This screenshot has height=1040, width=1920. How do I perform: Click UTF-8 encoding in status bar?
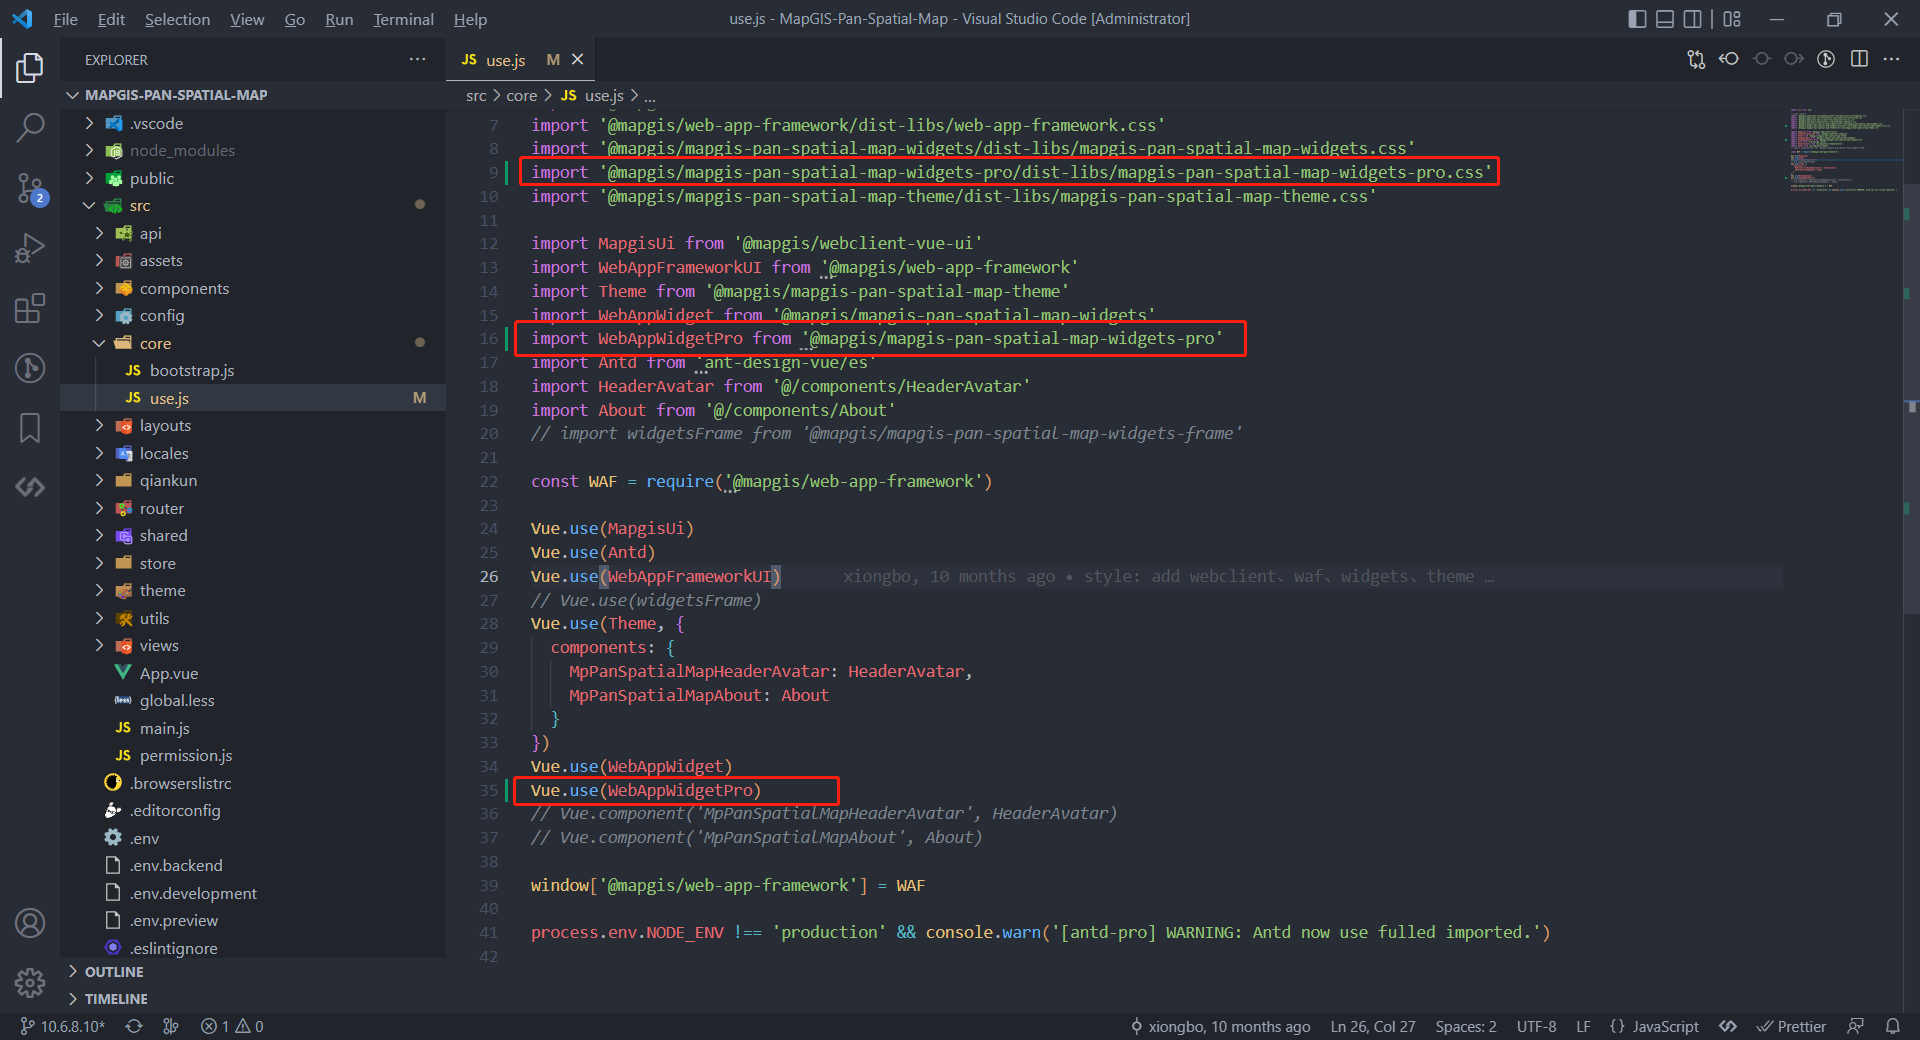1536,1026
